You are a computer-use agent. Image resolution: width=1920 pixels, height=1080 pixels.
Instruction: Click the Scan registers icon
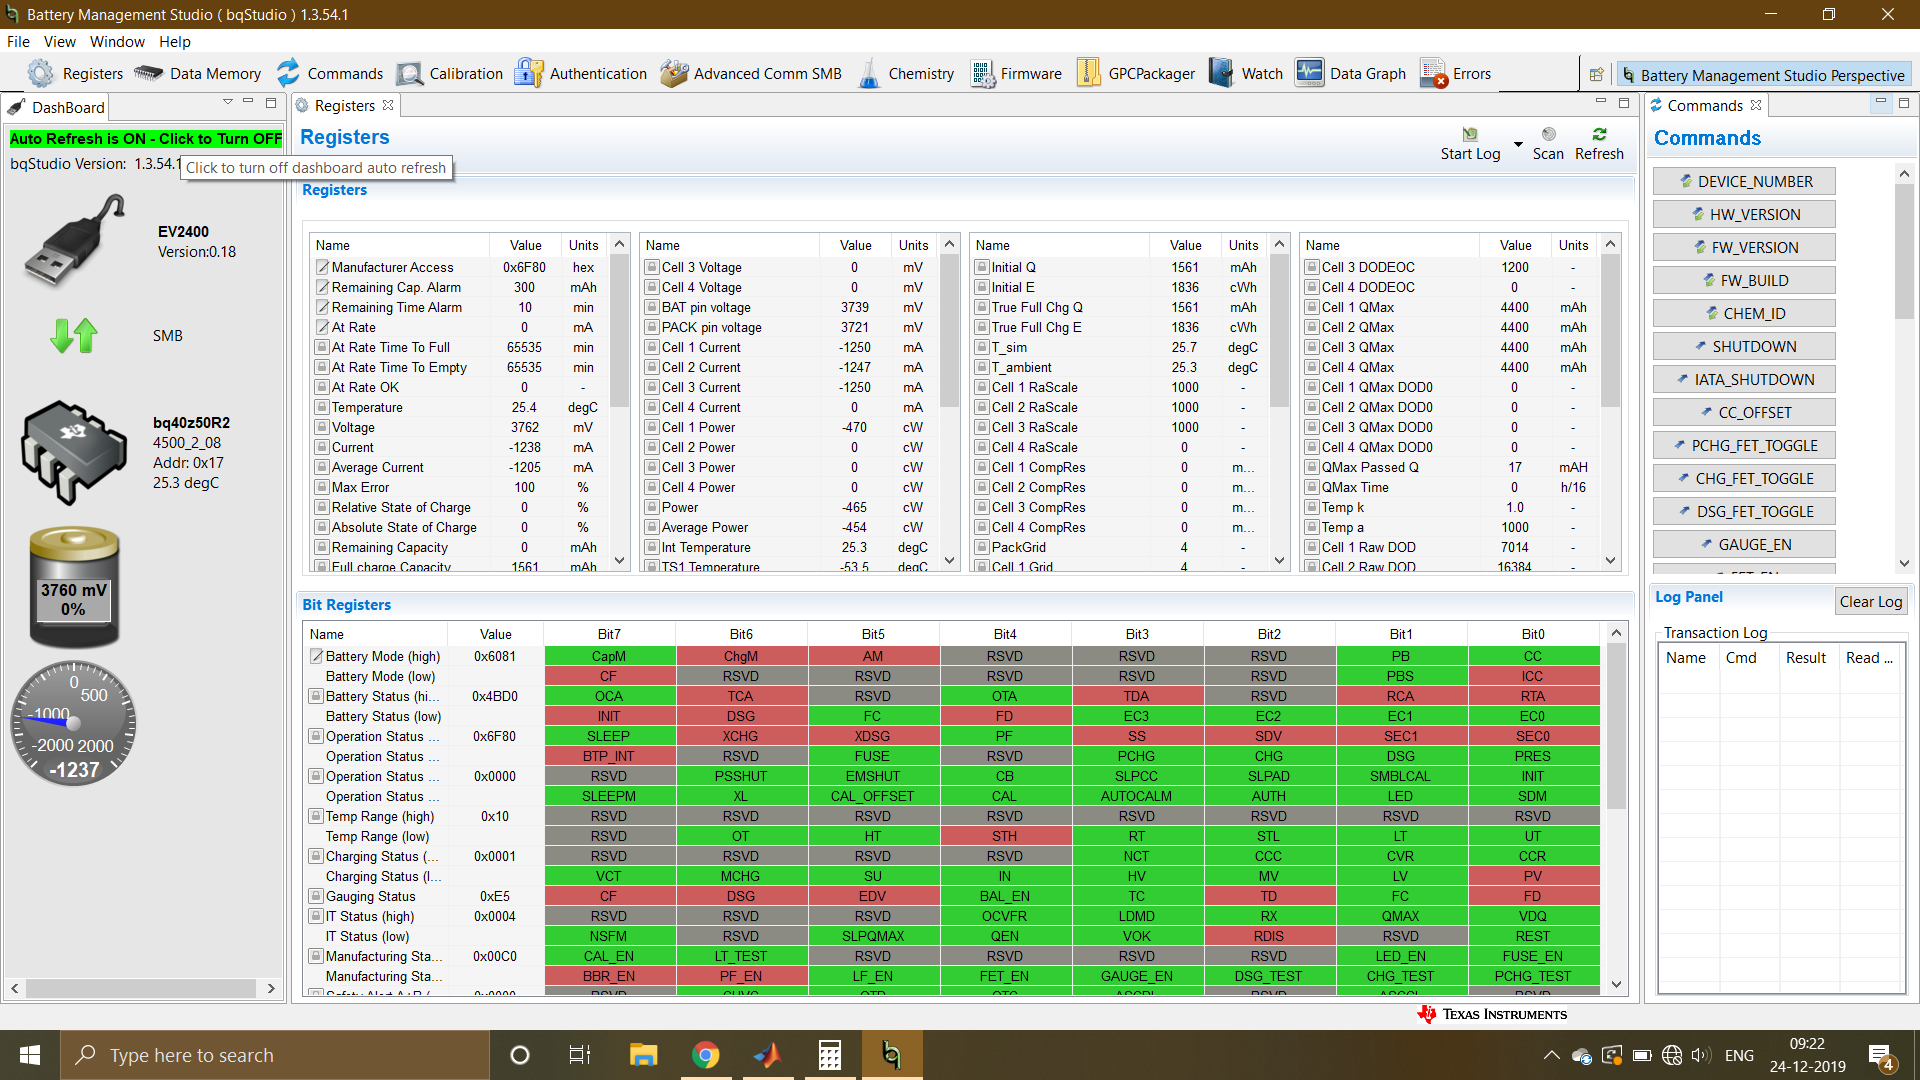click(1548, 144)
